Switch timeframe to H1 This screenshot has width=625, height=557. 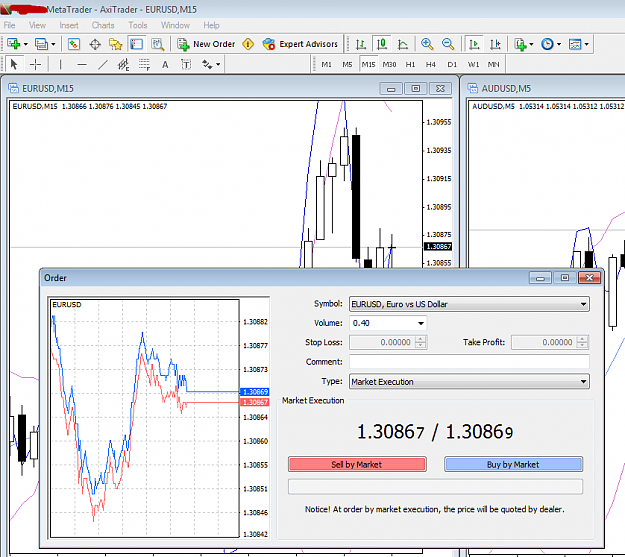point(410,64)
